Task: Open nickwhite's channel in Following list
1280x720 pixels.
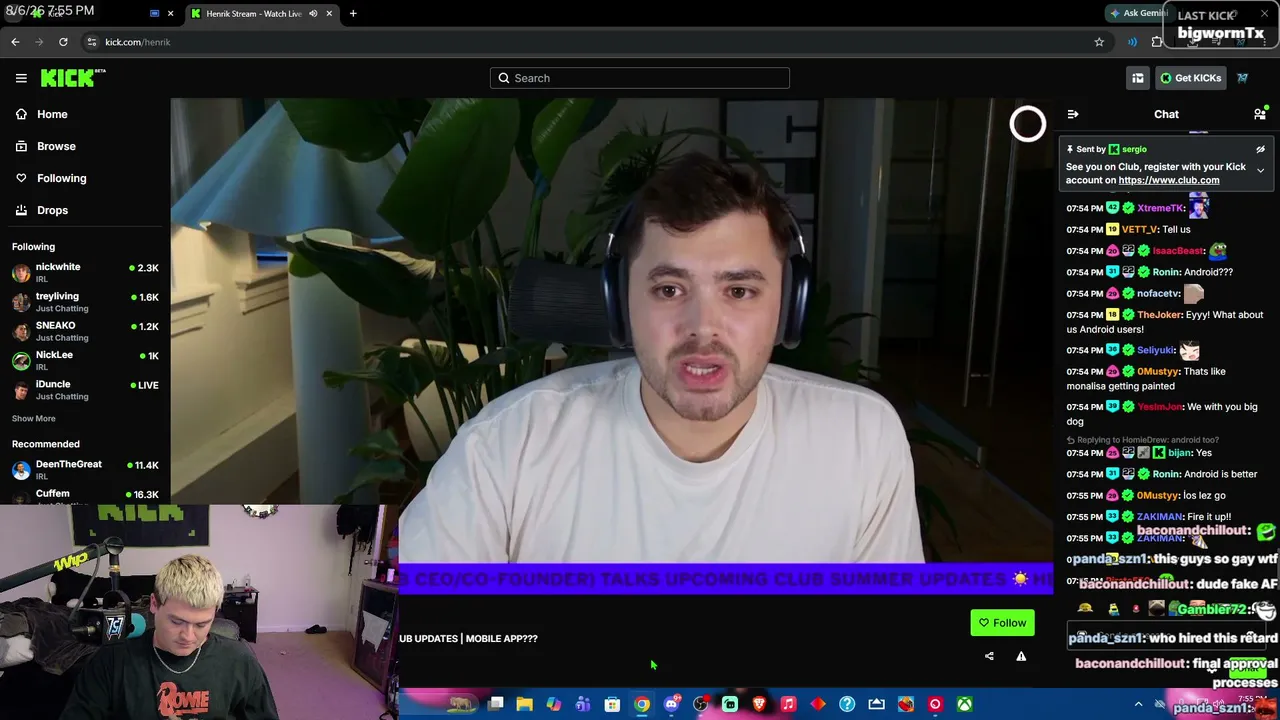Action: click(85, 272)
